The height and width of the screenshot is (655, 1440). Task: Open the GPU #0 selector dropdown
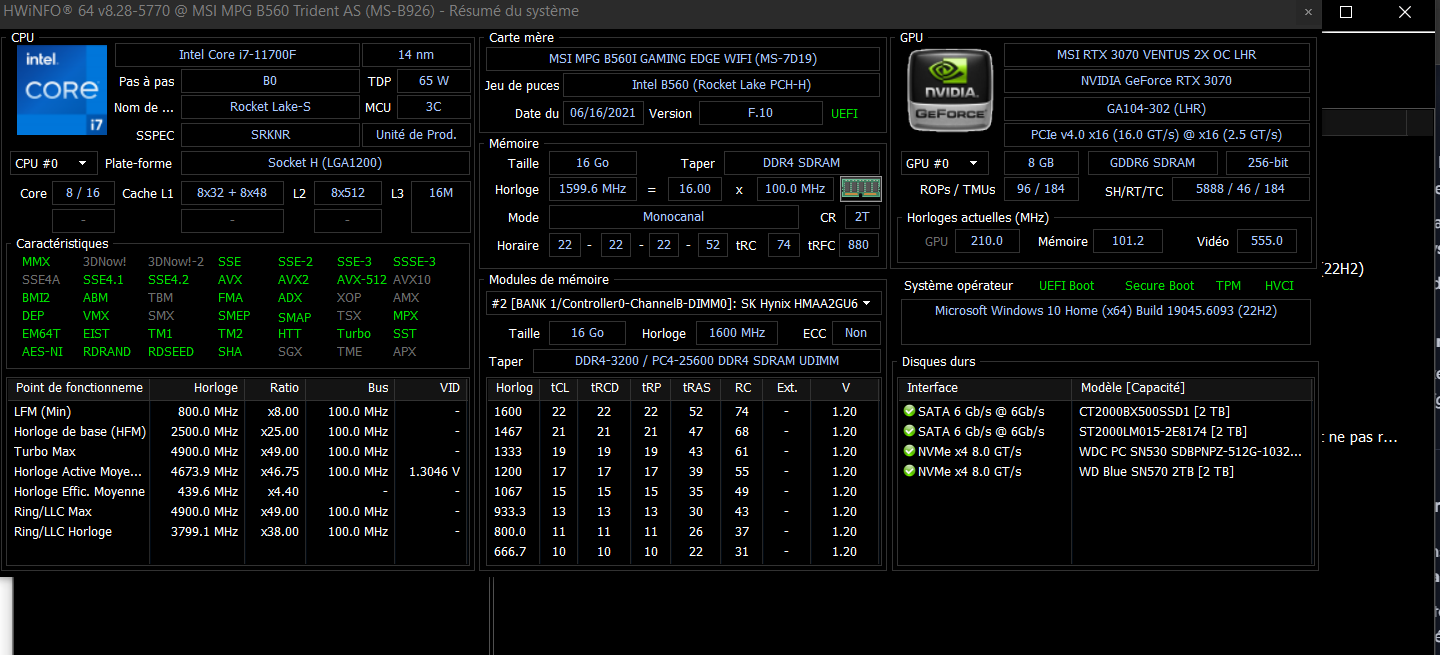click(945, 163)
